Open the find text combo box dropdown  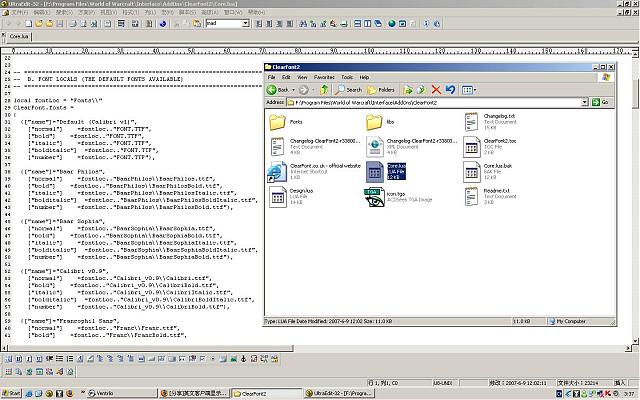pyautogui.click(x=246, y=23)
